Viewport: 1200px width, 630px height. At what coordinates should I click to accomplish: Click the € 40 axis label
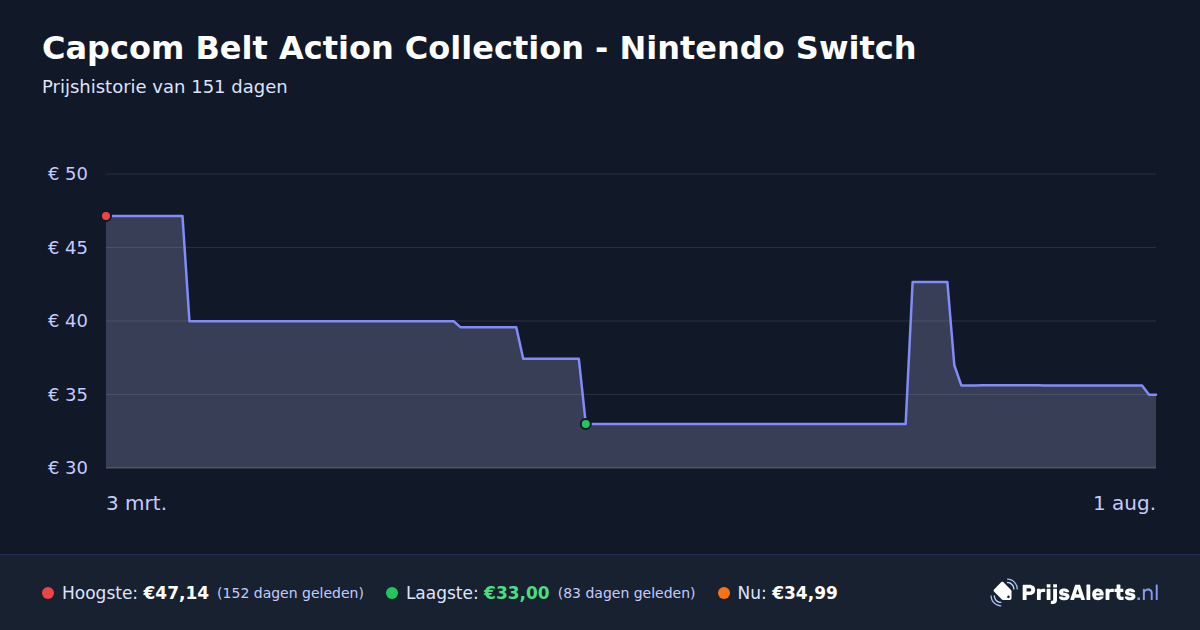click(68, 321)
